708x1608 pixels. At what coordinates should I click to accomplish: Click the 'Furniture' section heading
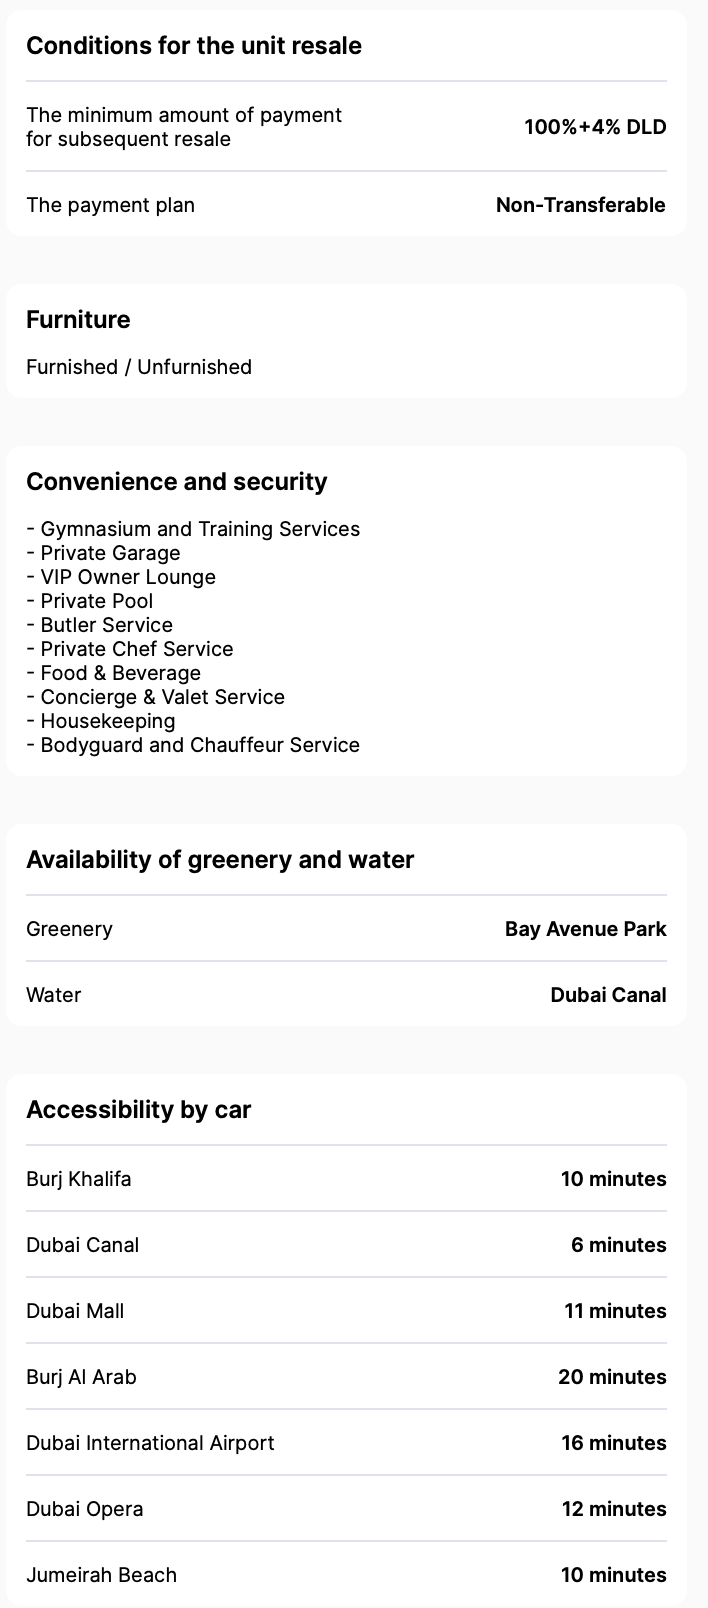78,320
